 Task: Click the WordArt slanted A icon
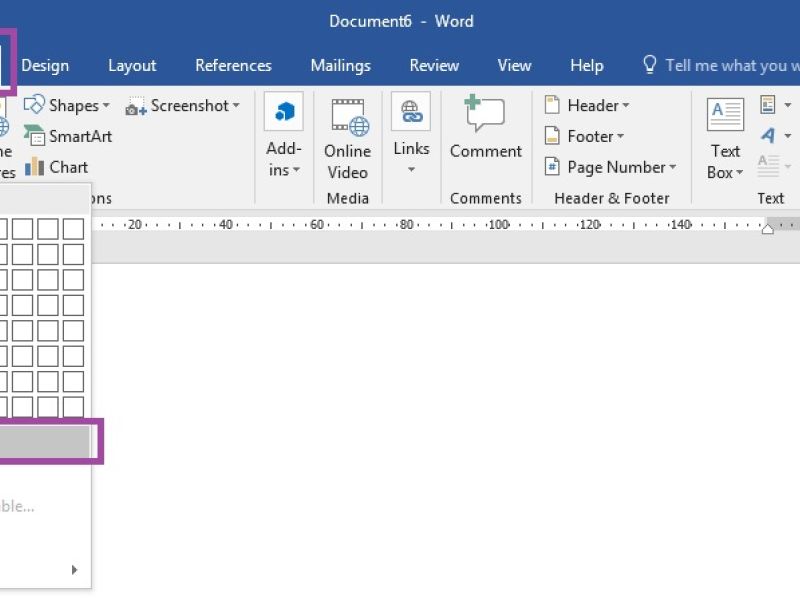click(x=768, y=135)
